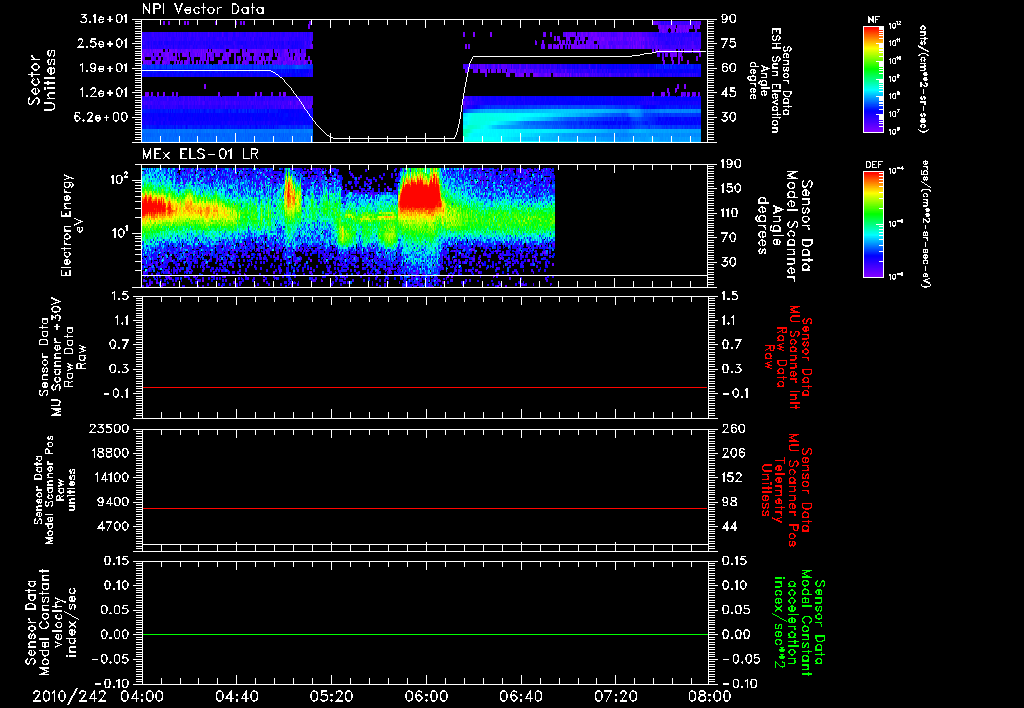
Task: Click the Sector Unitless axis label
Action: [42, 80]
